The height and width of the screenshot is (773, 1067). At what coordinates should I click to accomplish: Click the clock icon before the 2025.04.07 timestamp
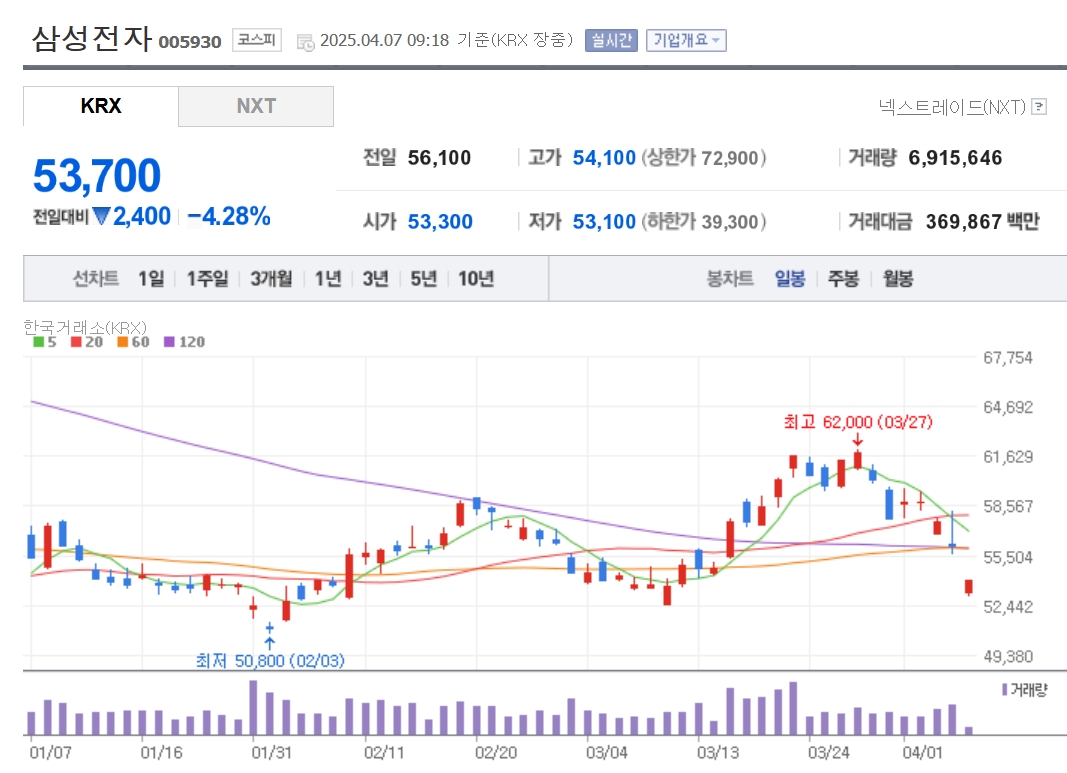(x=306, y=41)
